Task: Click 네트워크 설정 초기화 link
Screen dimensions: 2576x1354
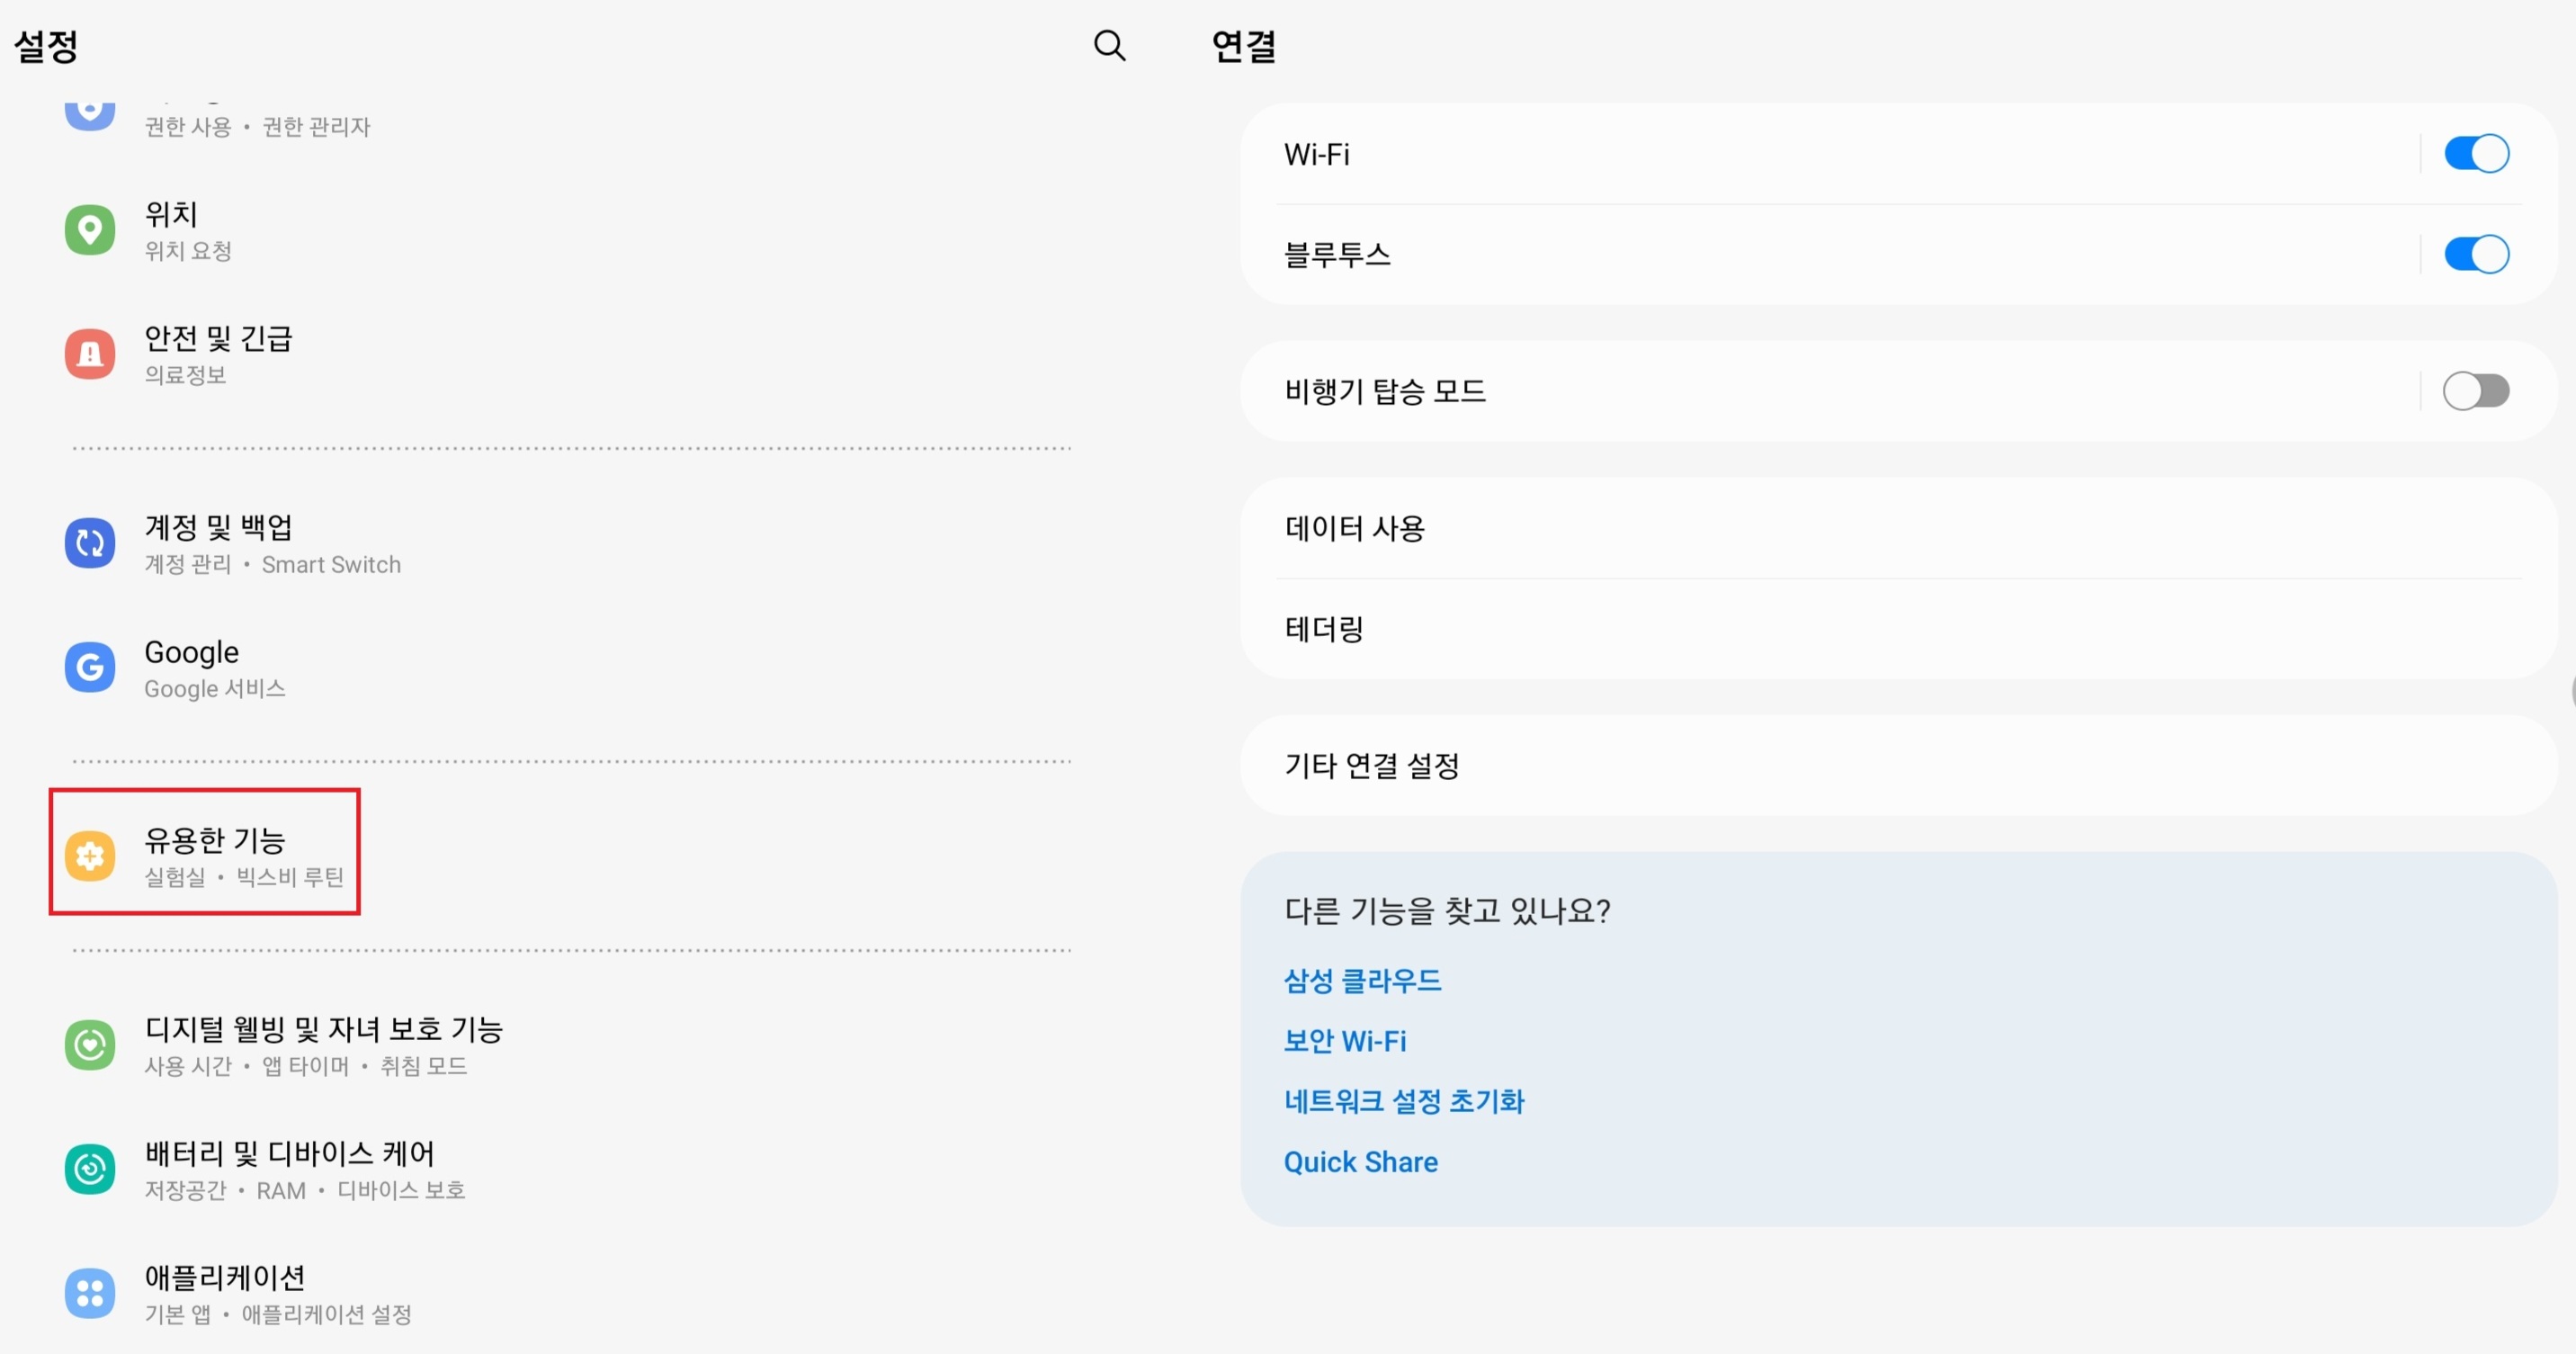Action: click(1404, 1101)
